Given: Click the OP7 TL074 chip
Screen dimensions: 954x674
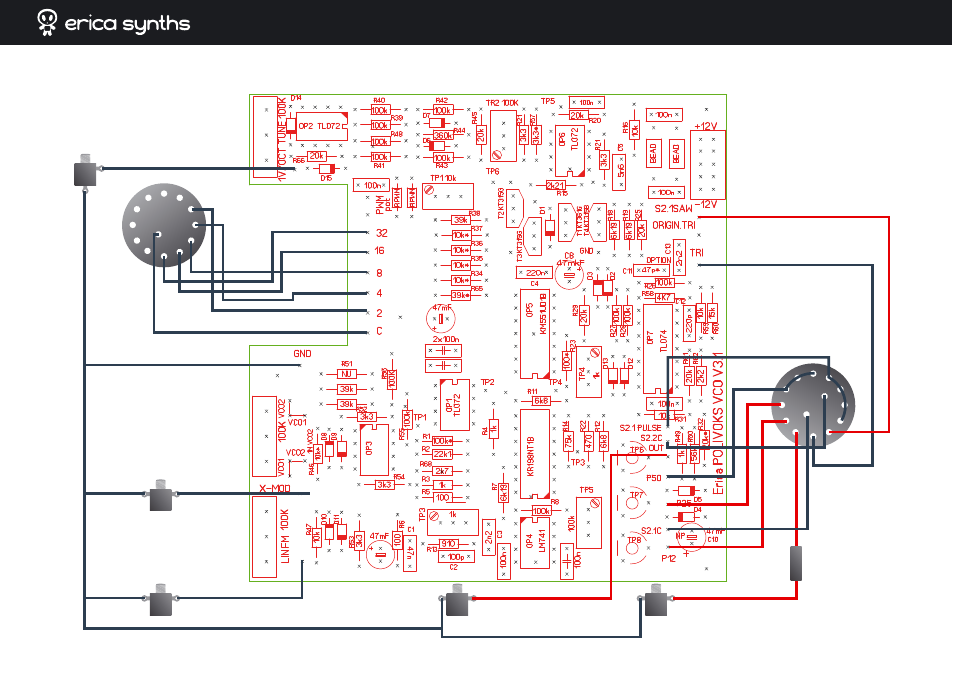Looking at the screenshot, I should tap(658, 349).
